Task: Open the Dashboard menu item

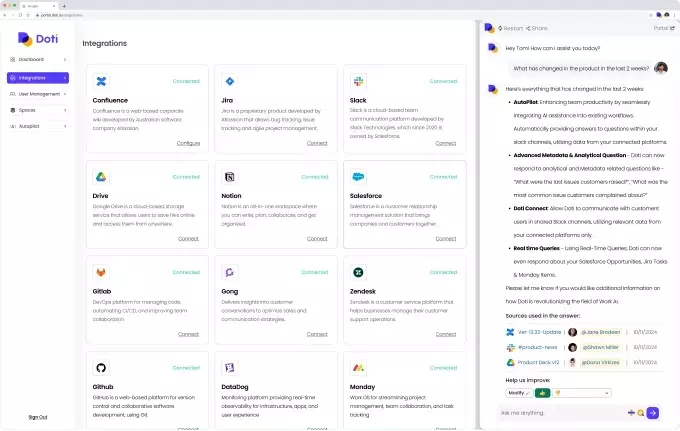Action: tap(38, 59)
